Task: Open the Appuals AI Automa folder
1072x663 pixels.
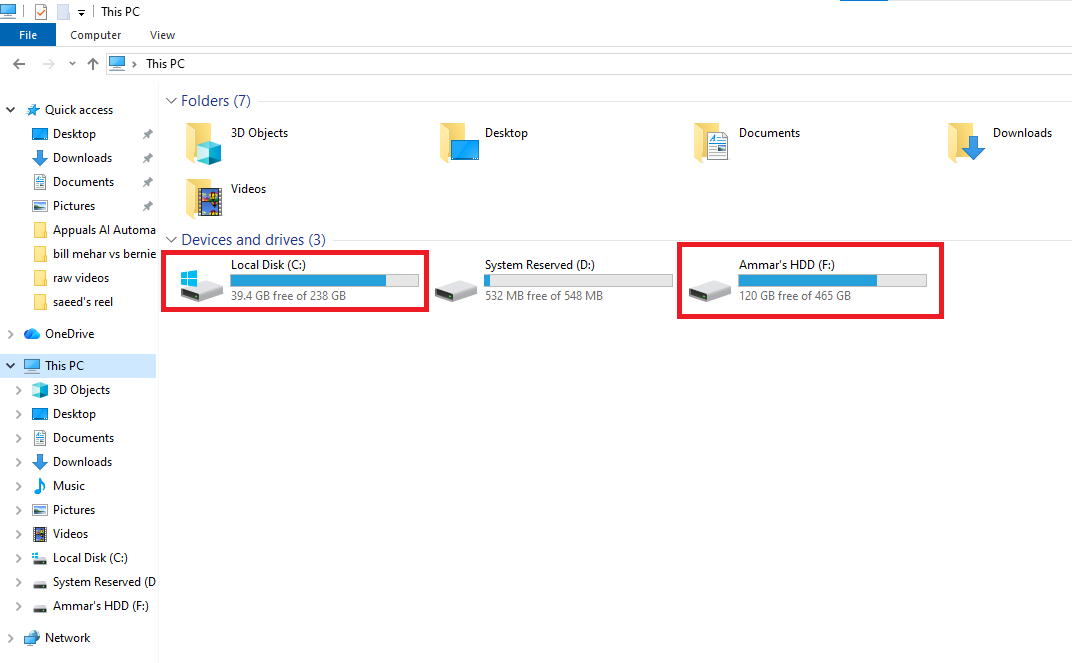Action: point(104,230)
